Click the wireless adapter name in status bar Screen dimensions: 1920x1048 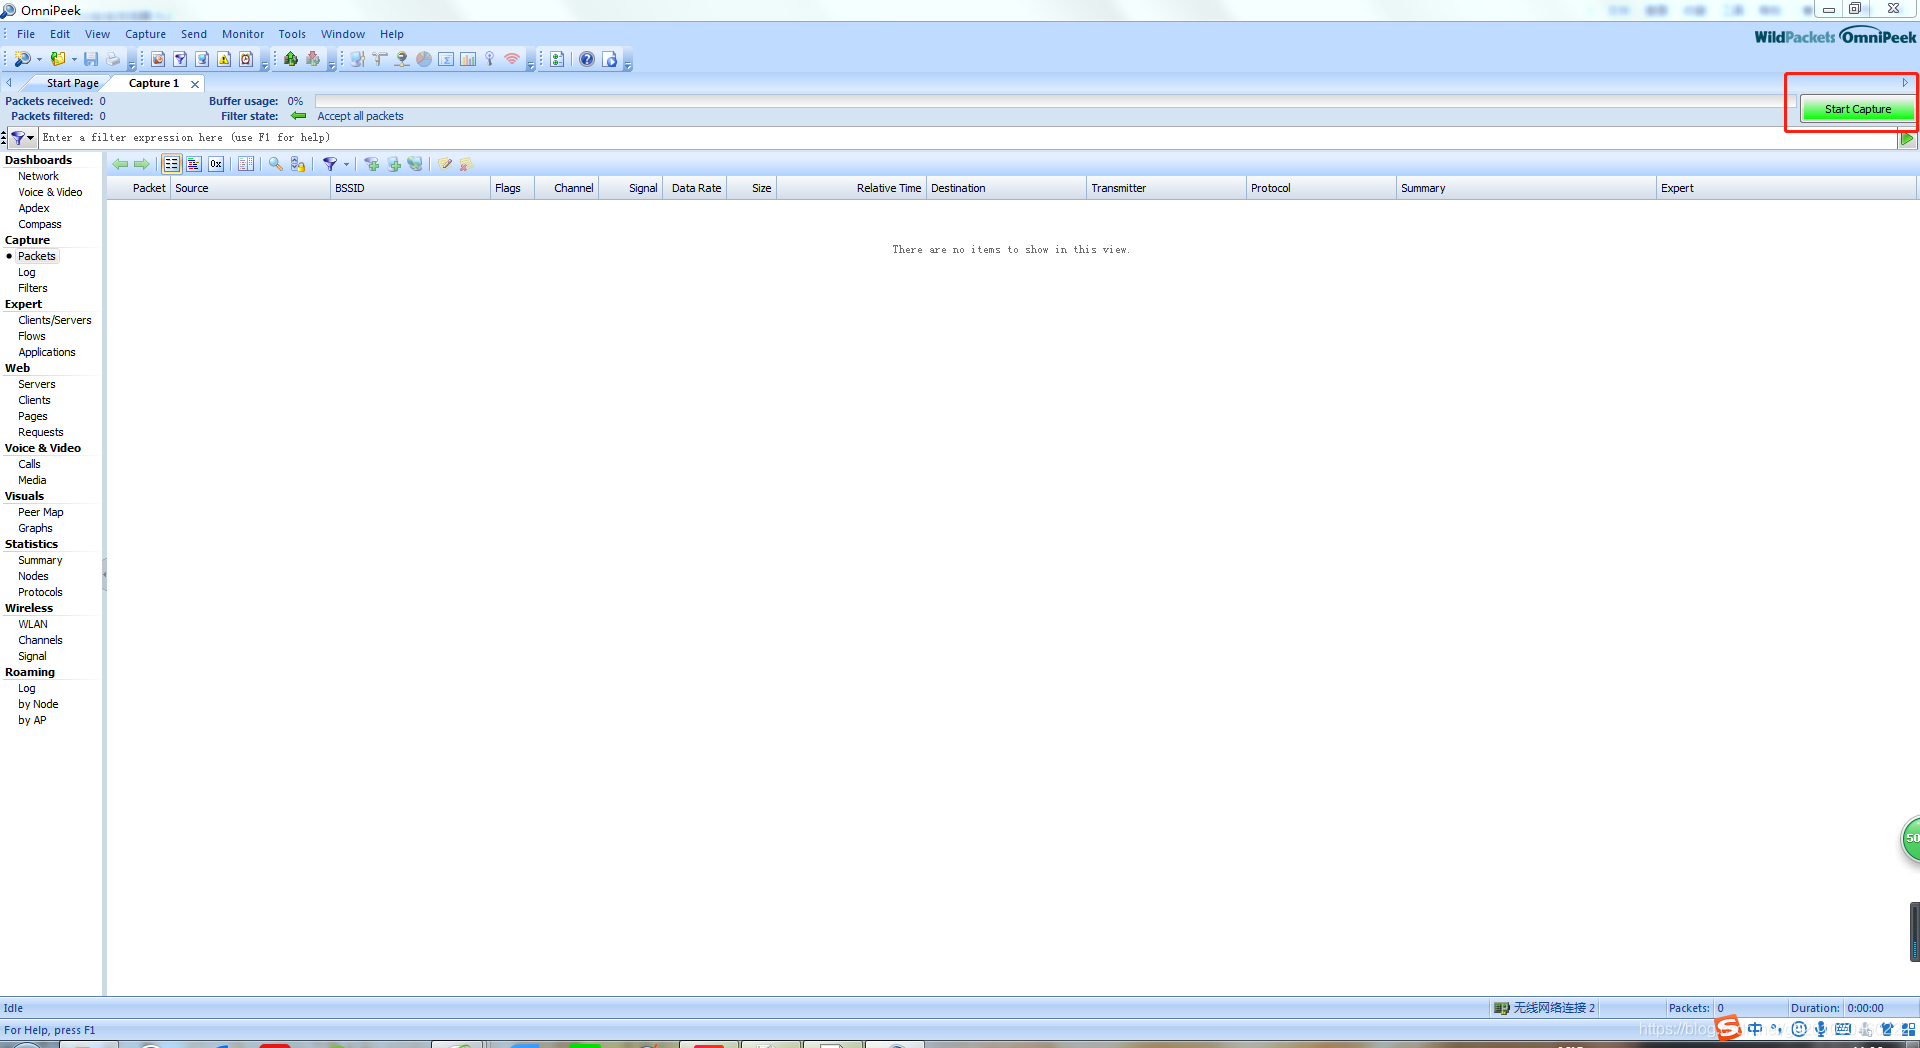click(x=1553, y=1007)
